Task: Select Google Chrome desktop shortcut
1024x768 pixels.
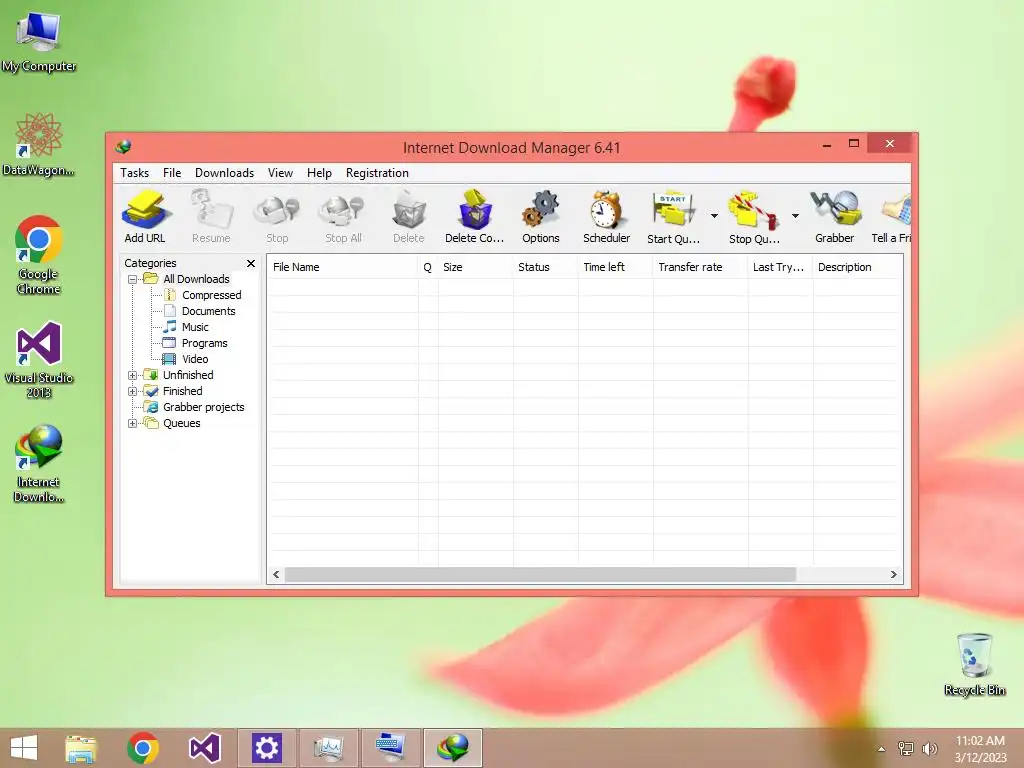Action: (x=39, y=255)
